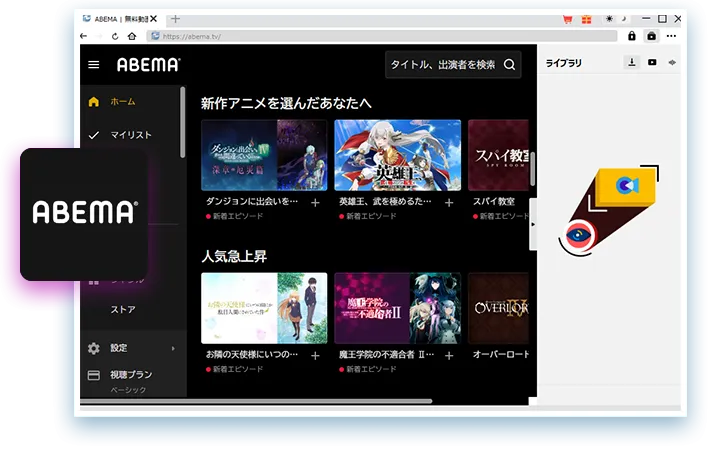Click the card icon beside 視聴プラン
Viewport: 713px width, 453px height.
[94, 375]
